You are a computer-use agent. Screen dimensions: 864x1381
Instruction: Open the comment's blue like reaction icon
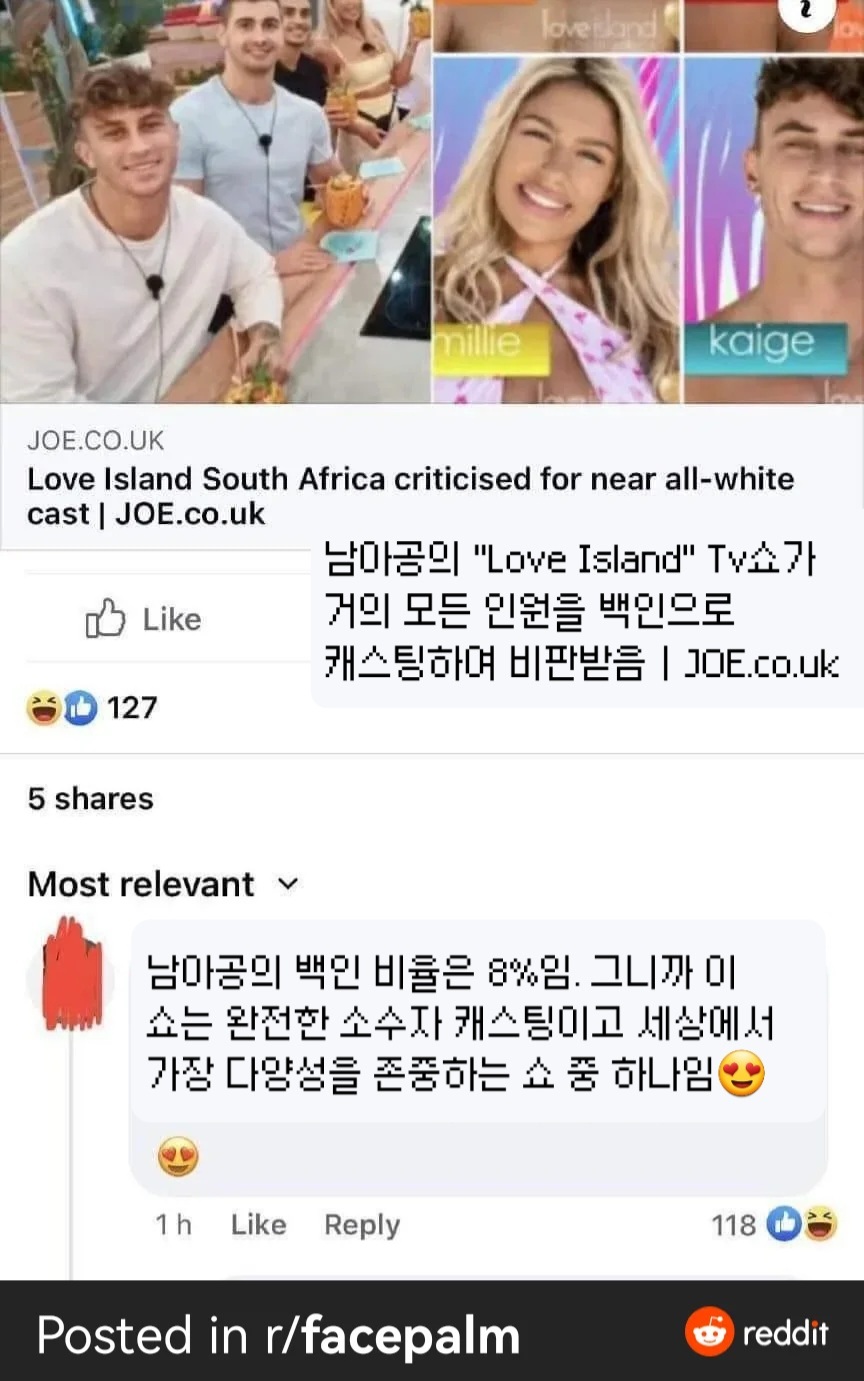tap(784, 1223)
